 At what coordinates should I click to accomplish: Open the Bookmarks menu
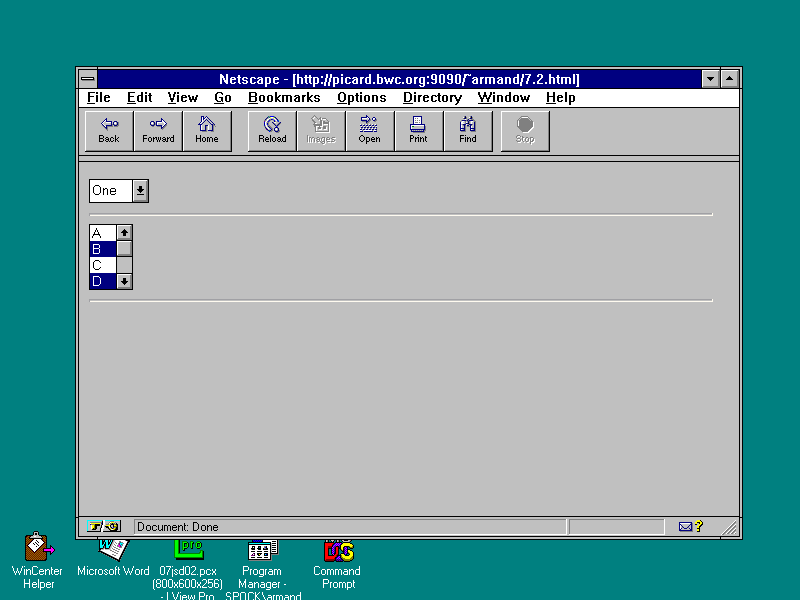tap(284, 98)
